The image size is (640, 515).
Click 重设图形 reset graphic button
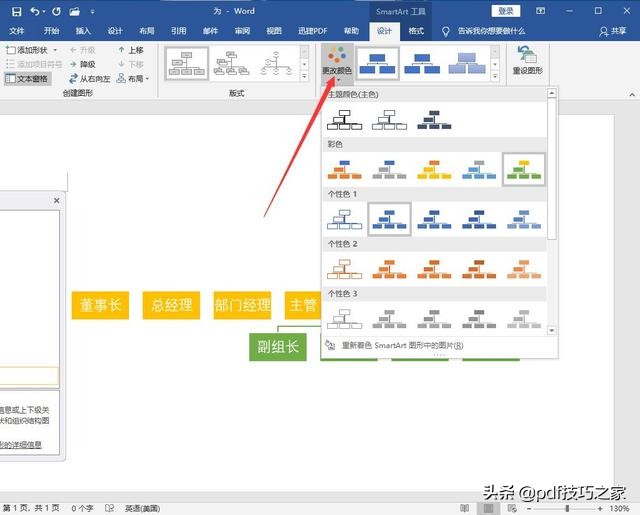[528, 61]
